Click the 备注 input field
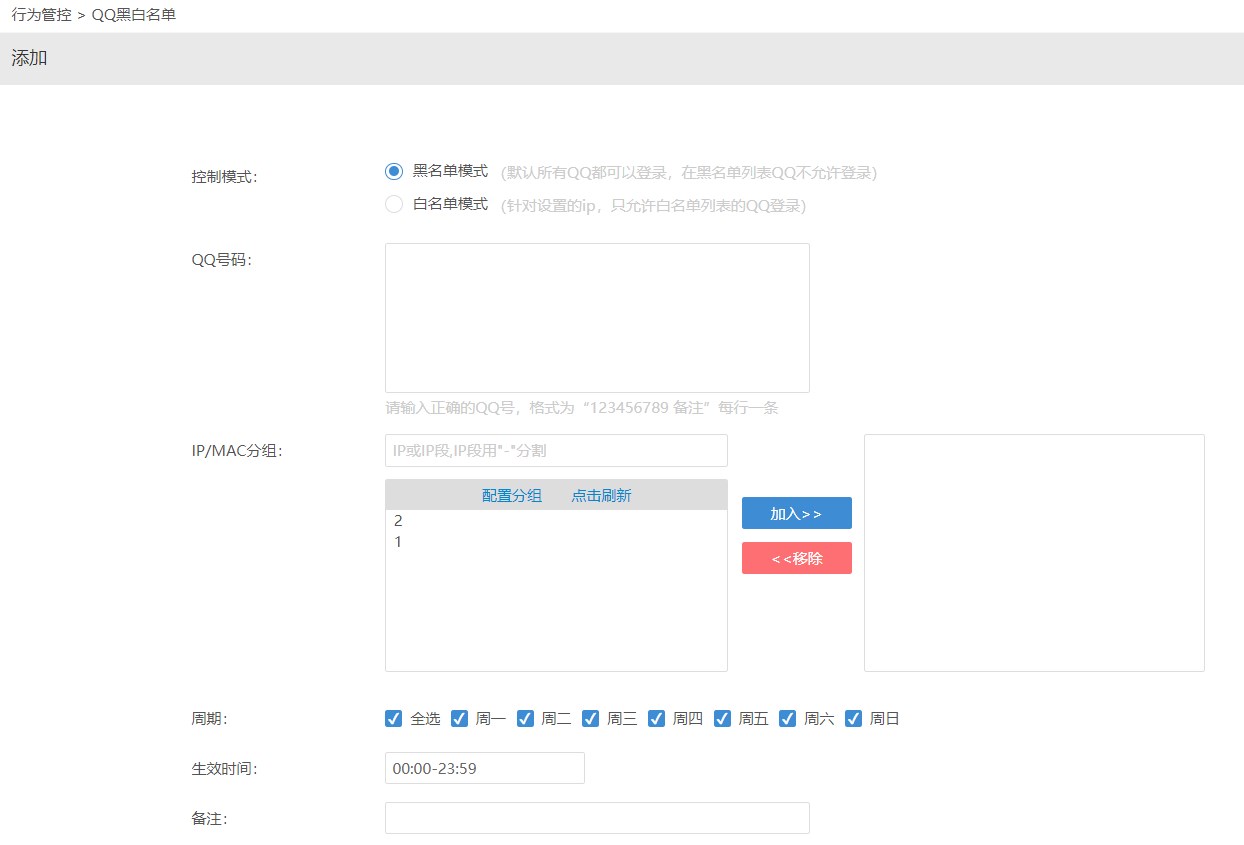This screenshot has width=1244, height=845. 597,818
